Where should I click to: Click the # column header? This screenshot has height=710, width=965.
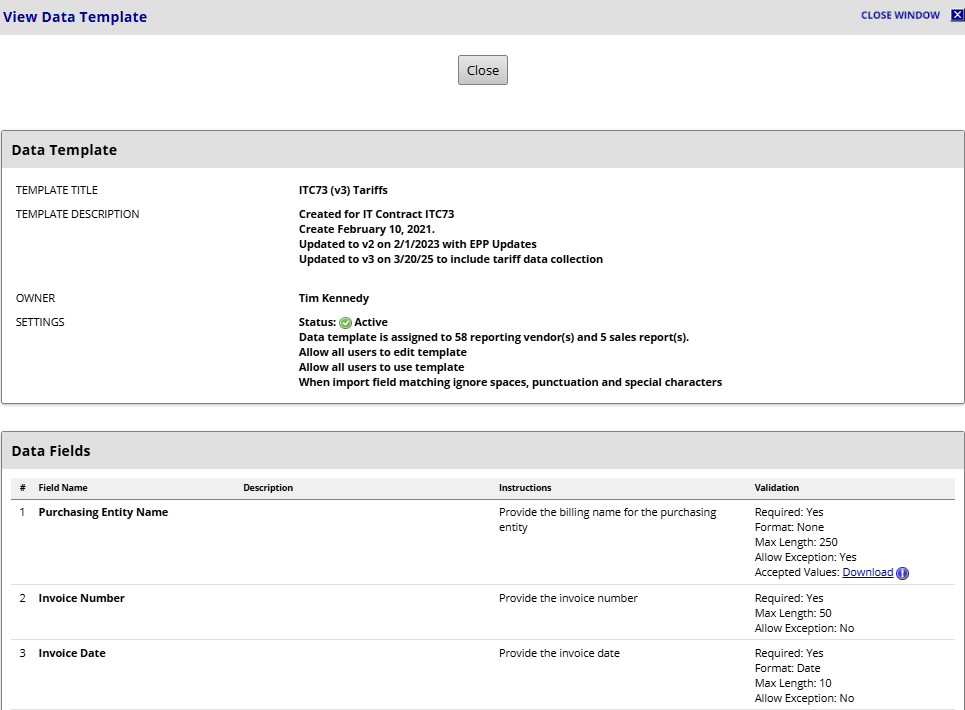22,488
